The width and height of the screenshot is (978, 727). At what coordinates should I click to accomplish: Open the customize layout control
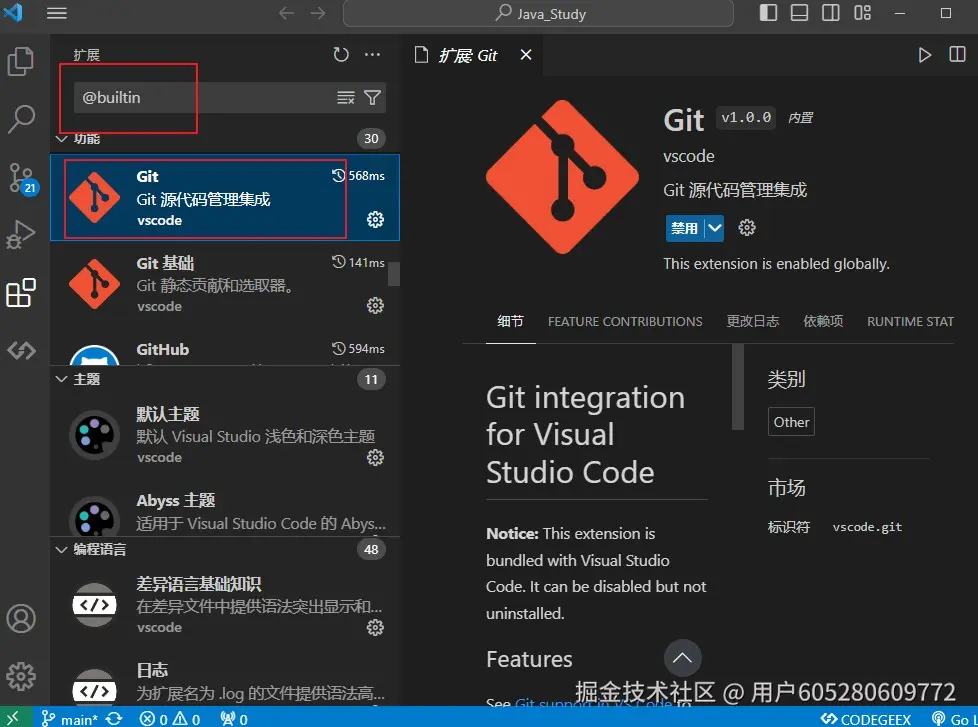pos(862,12)
